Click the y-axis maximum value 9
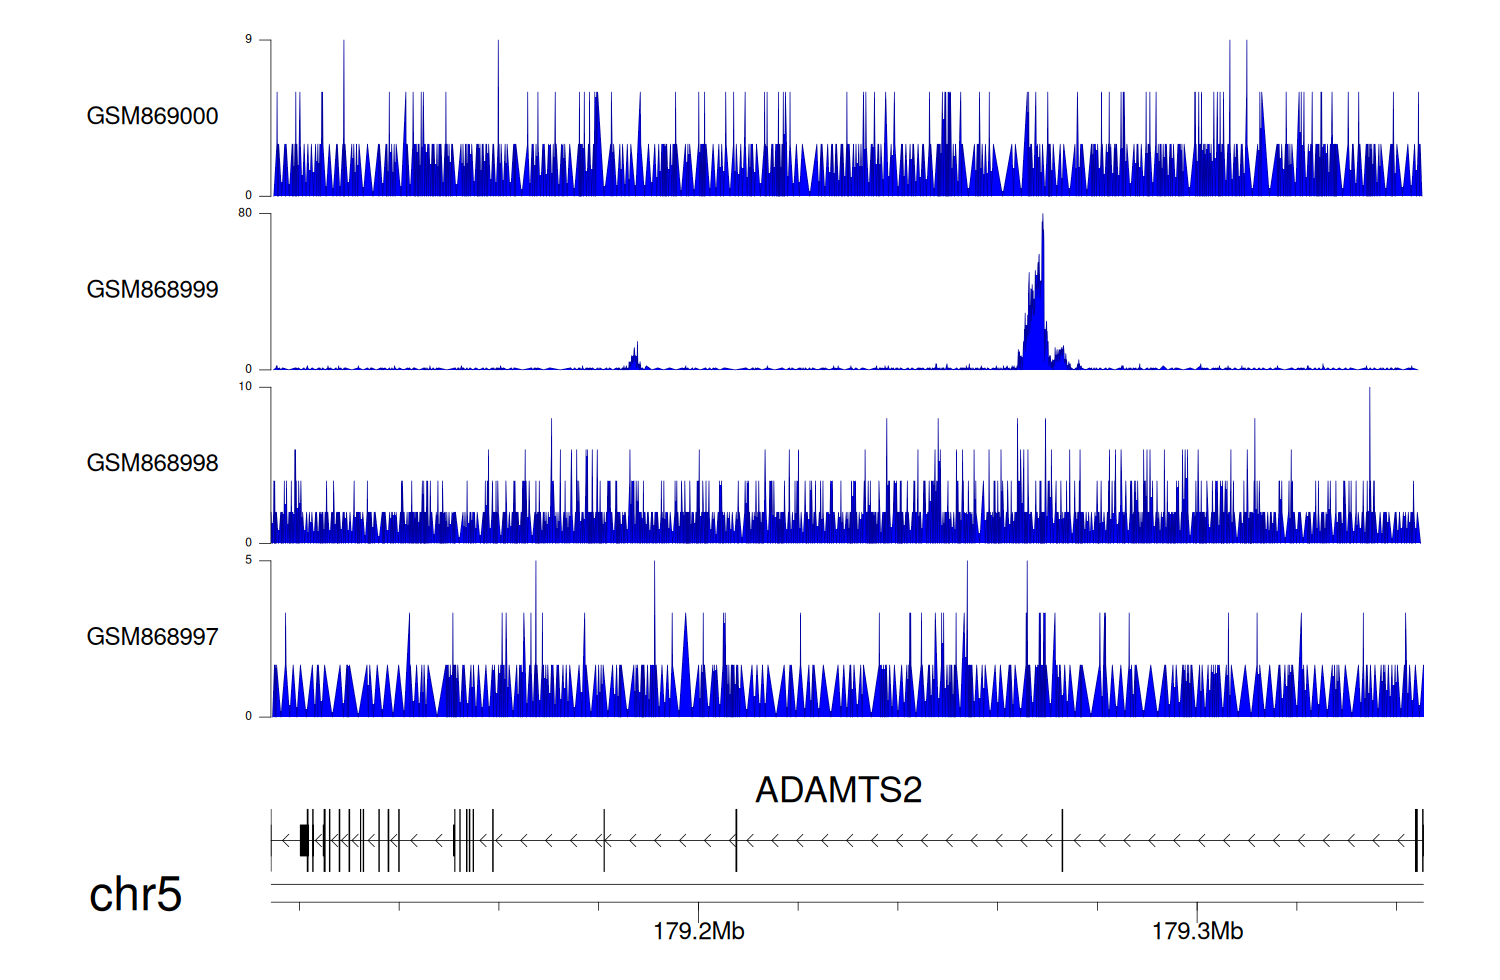This screenshot has width=1500, height=980. (x=248, y=40)
